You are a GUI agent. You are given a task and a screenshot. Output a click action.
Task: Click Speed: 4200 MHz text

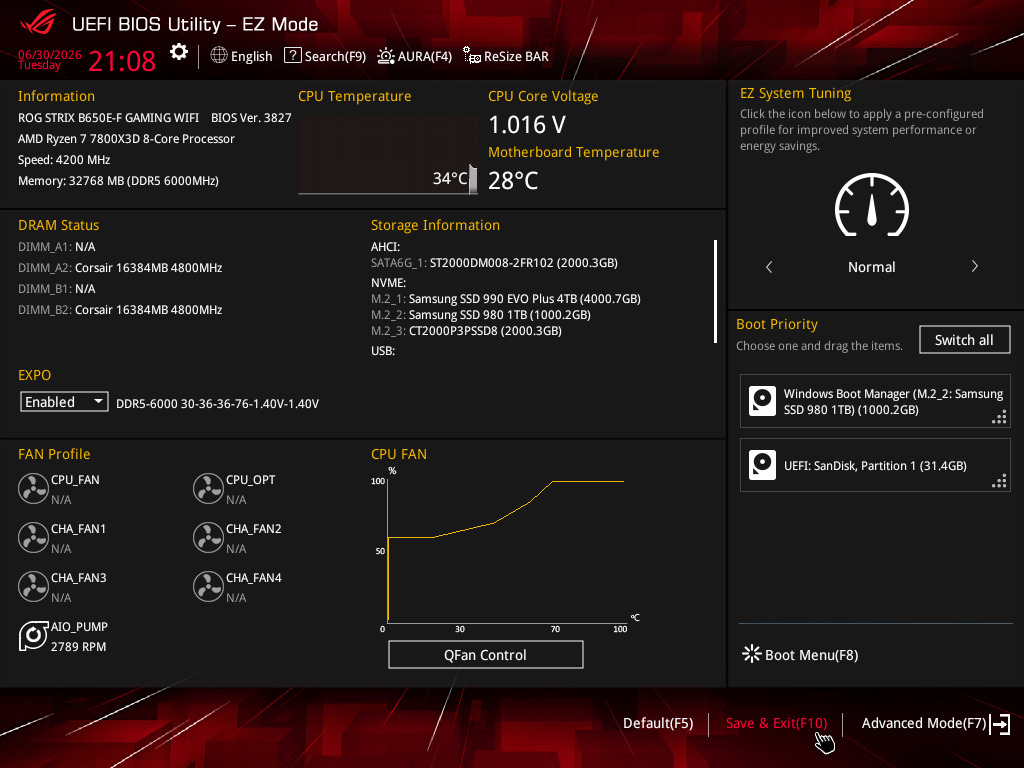[x=64, y=160]
